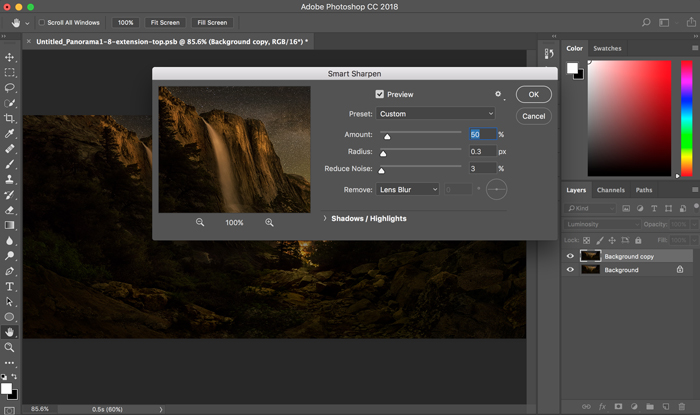Select the Zoom tool in toolbar
This screenshot has width=700, height=415.
[10, 347]
